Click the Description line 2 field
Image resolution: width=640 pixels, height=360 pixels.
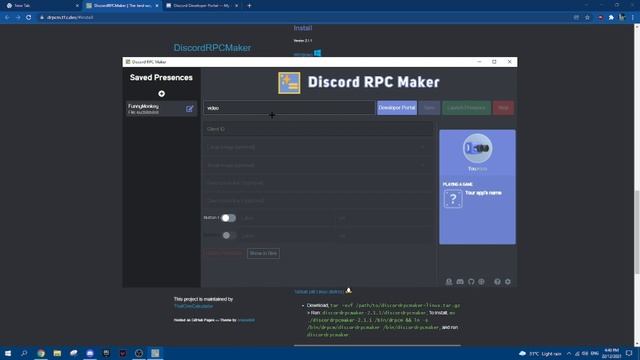(x=319, y=201)
